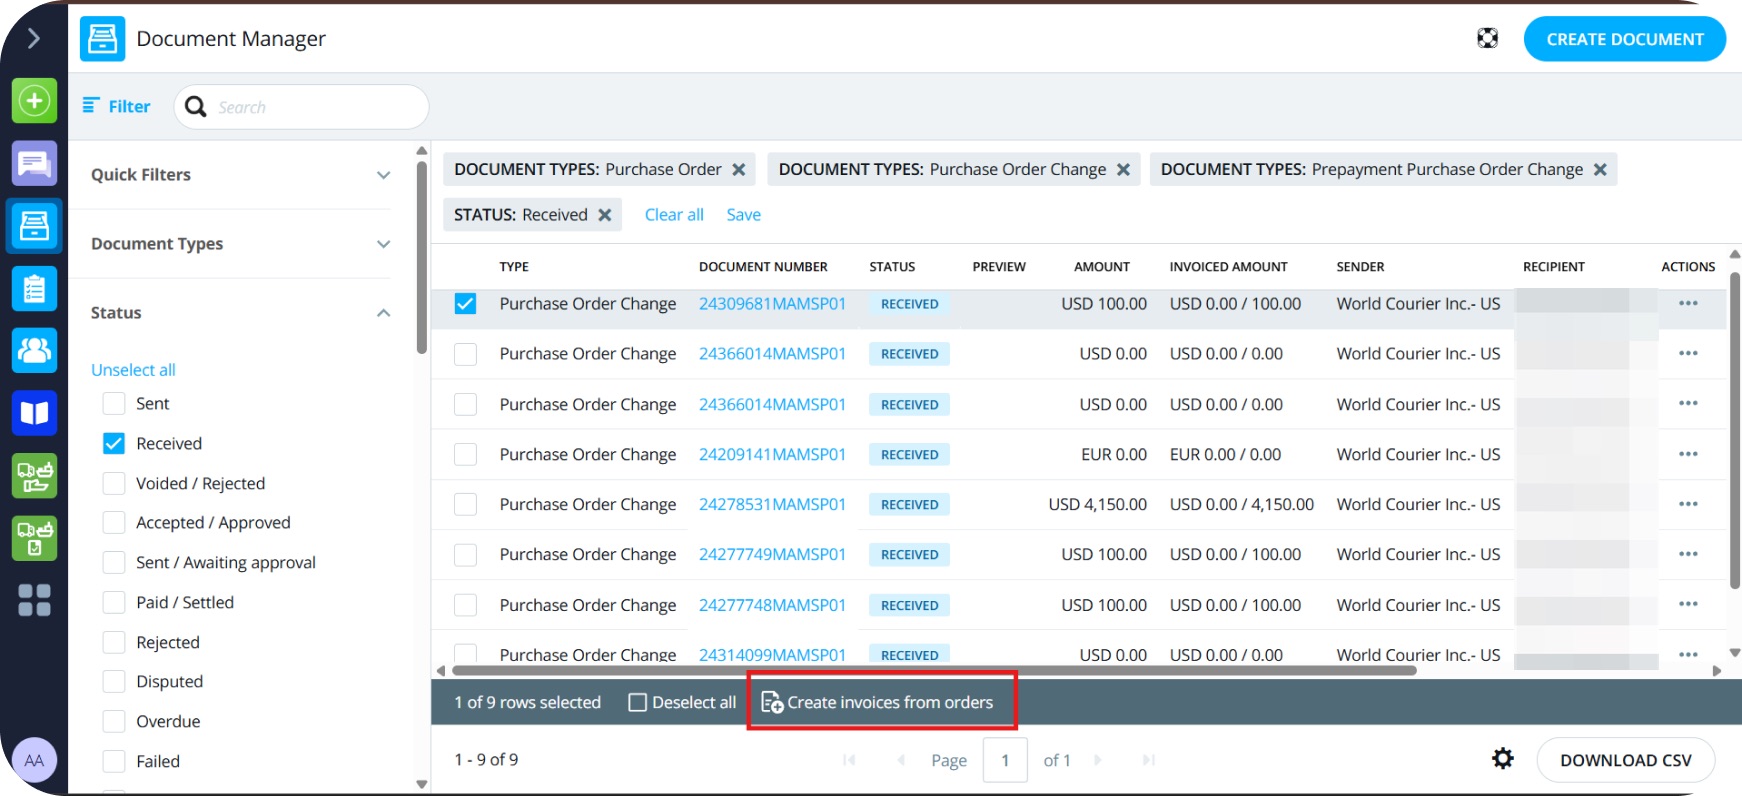Collapse the Status filter section

click(x=383, y=313)
